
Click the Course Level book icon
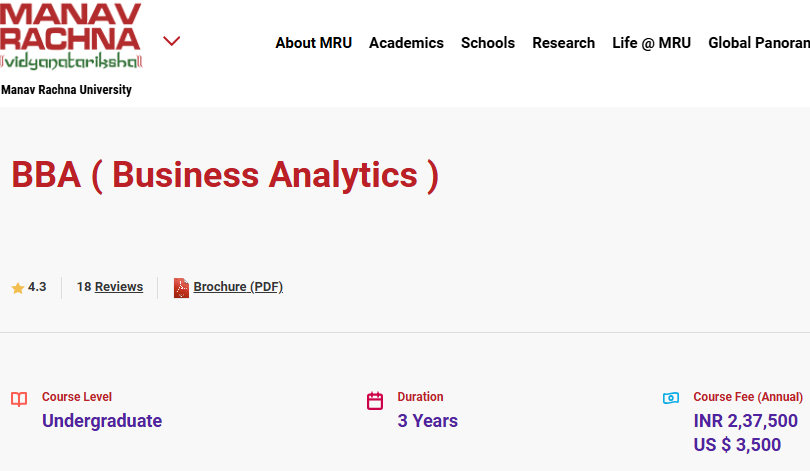tap(19, 400)
